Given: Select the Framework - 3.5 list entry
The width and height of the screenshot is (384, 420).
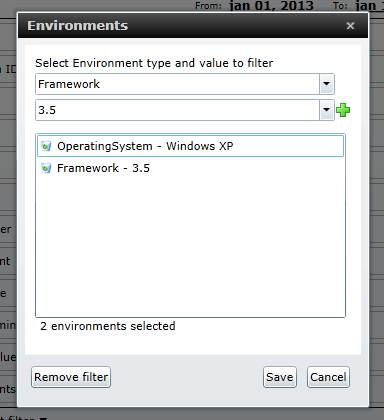Looking at the screenshot, I should click(x=190, y=168).
